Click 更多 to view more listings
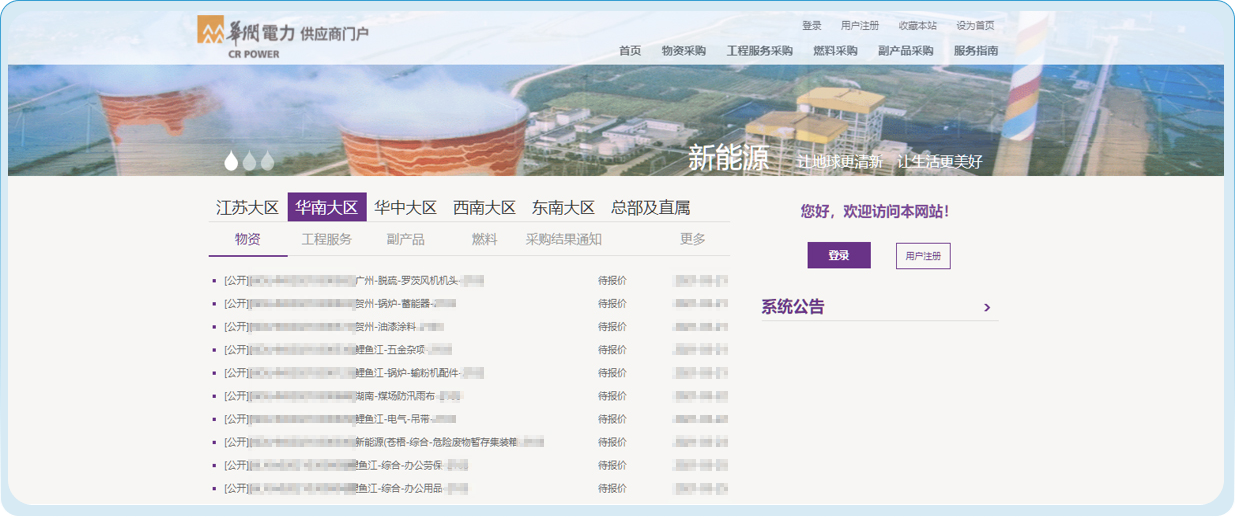The image size is (1235, 517). tap(692, 239)
